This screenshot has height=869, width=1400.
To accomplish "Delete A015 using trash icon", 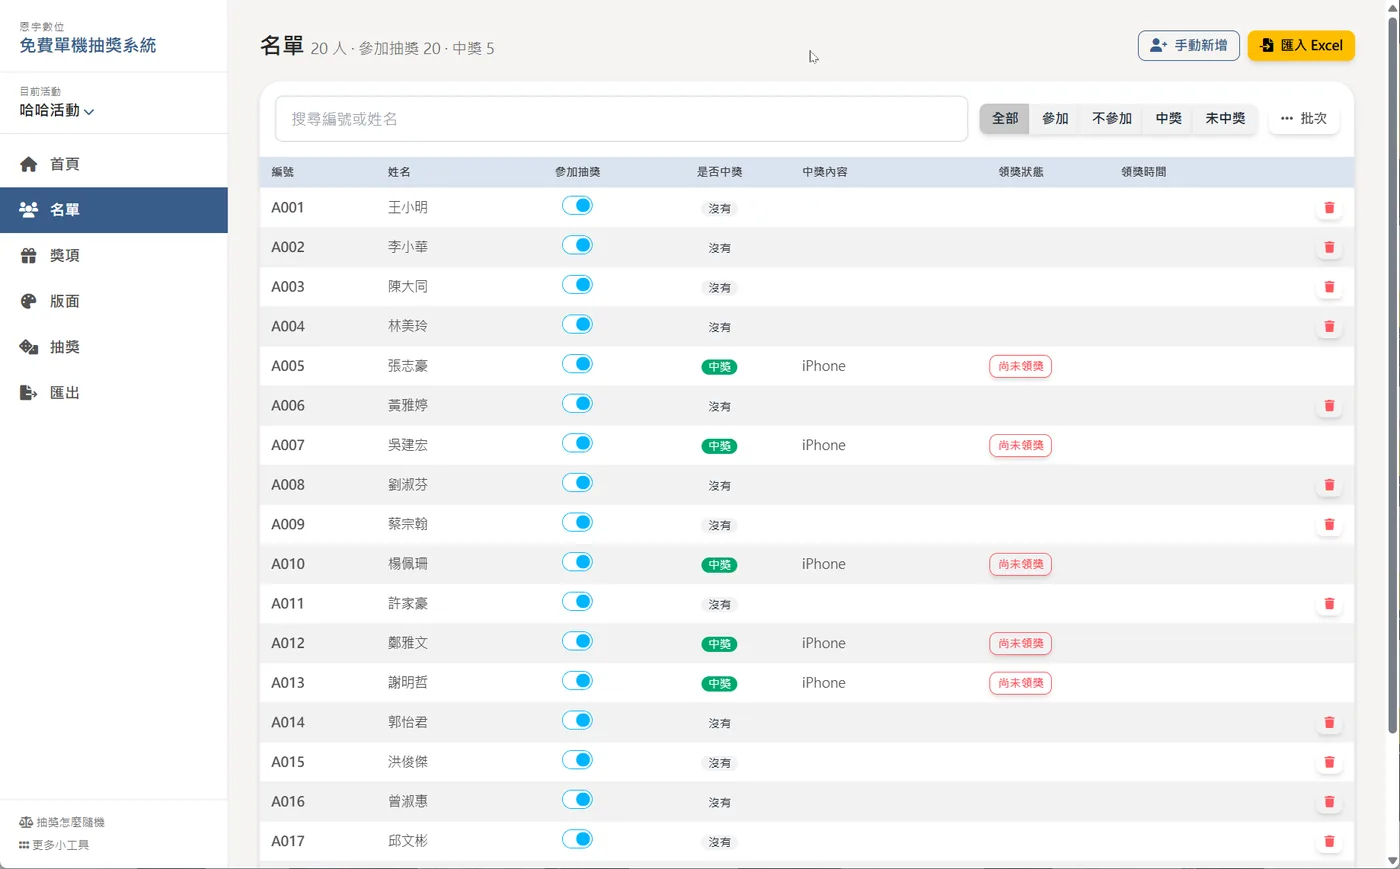I will tap(1329, 762).
